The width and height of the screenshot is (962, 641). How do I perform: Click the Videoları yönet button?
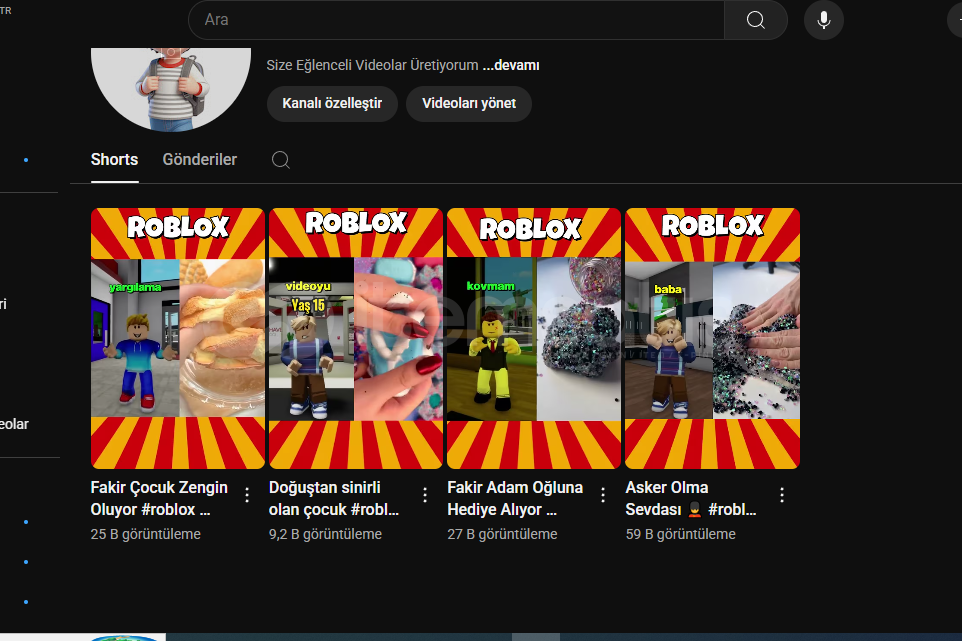coord(469,104)
